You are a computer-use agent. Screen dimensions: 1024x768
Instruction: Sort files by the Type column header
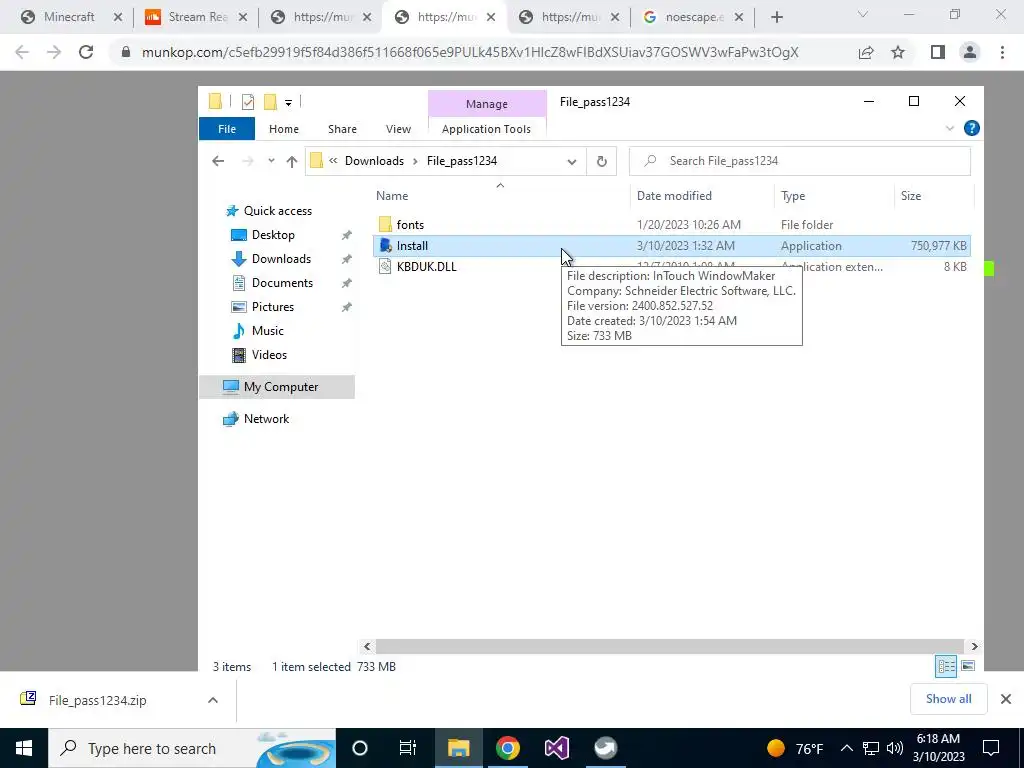point(834,196)
